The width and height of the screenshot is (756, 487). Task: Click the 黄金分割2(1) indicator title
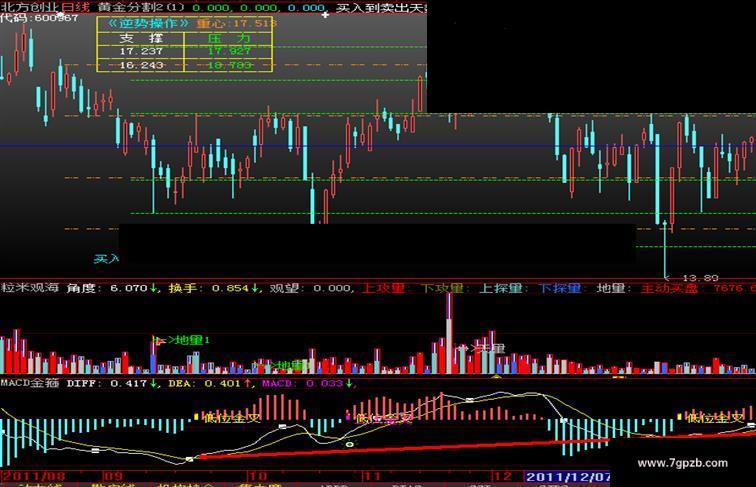[x=141, y=7]
